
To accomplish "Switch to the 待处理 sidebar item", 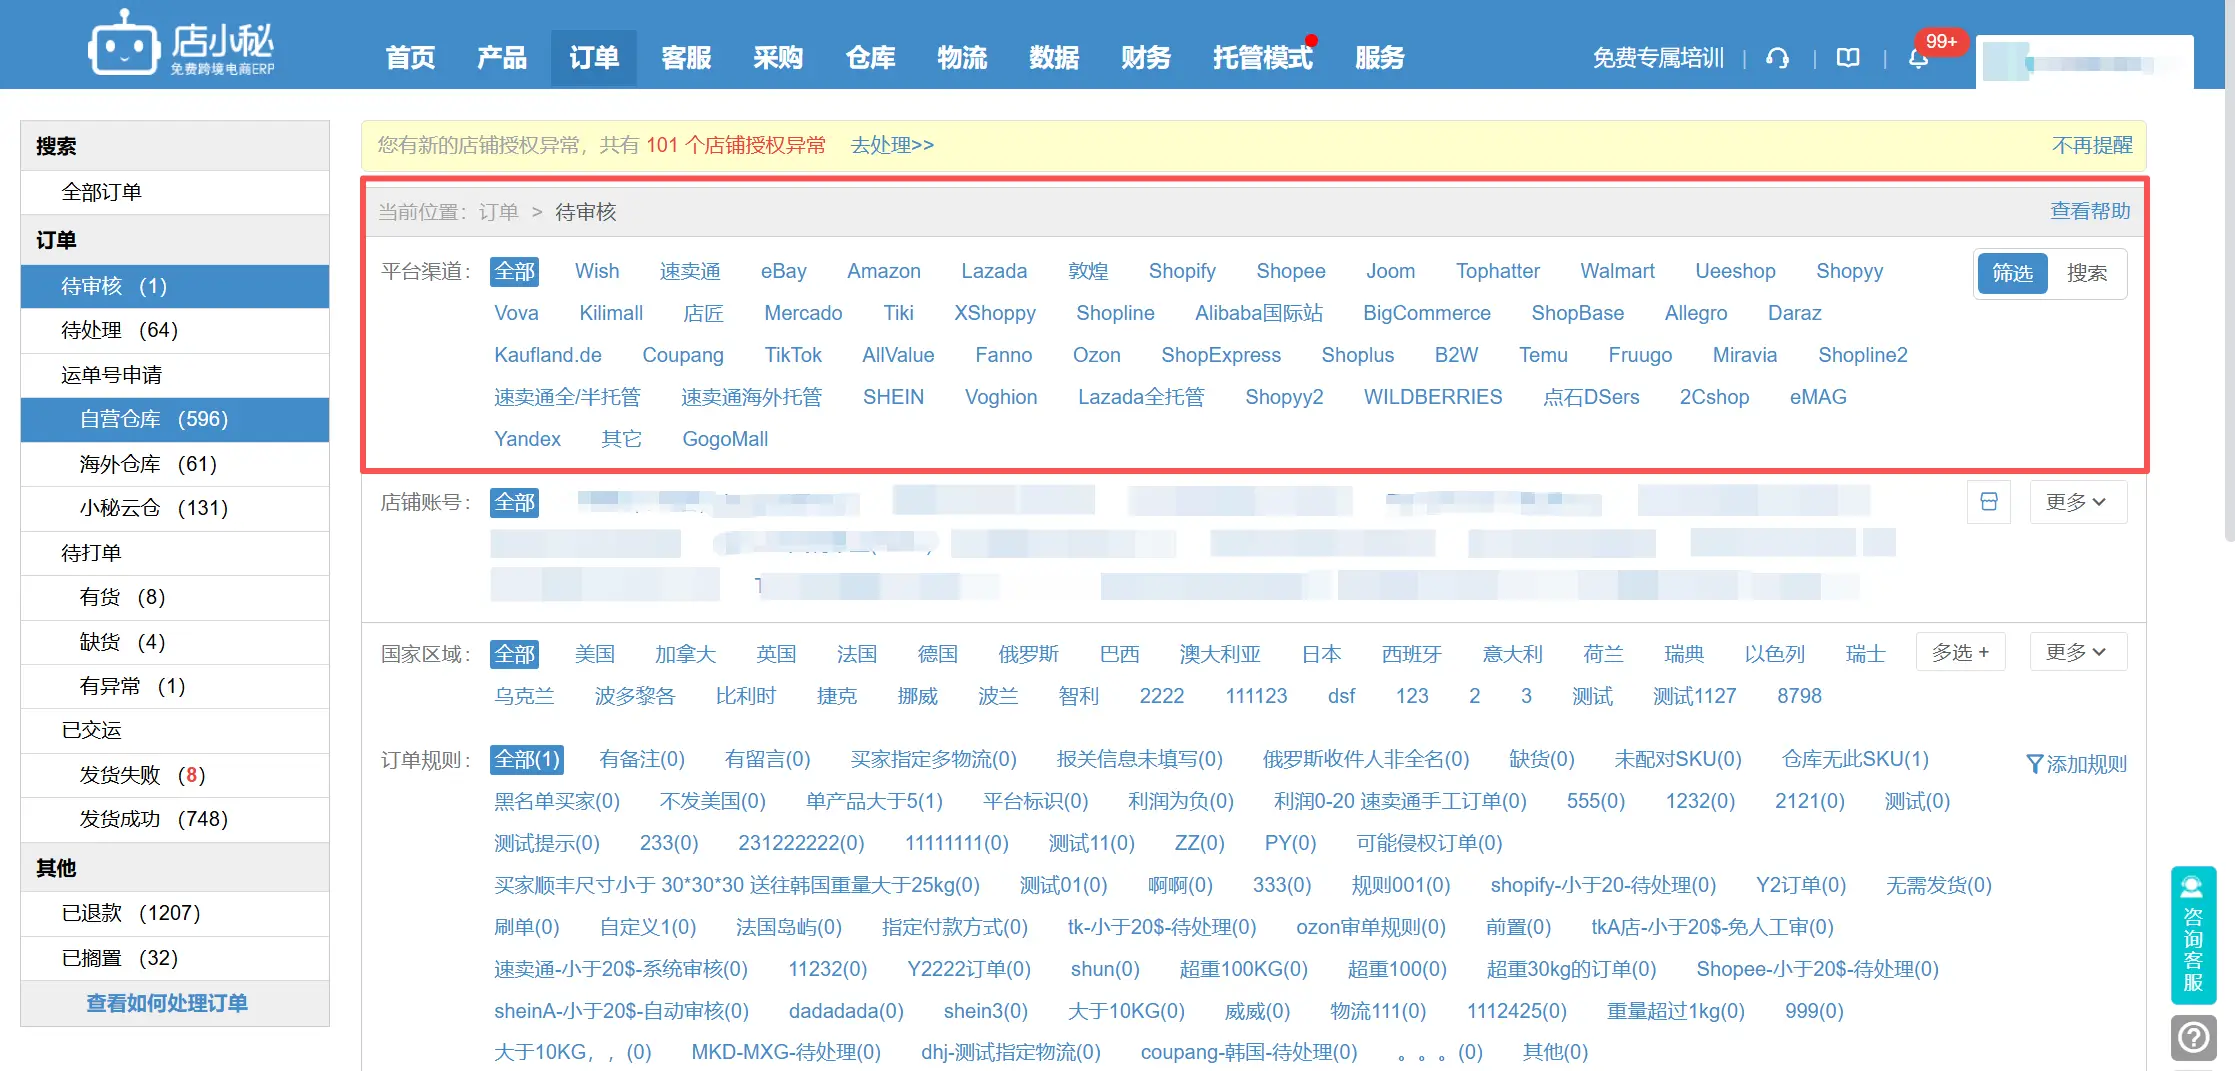I will (x=120, y=330).
